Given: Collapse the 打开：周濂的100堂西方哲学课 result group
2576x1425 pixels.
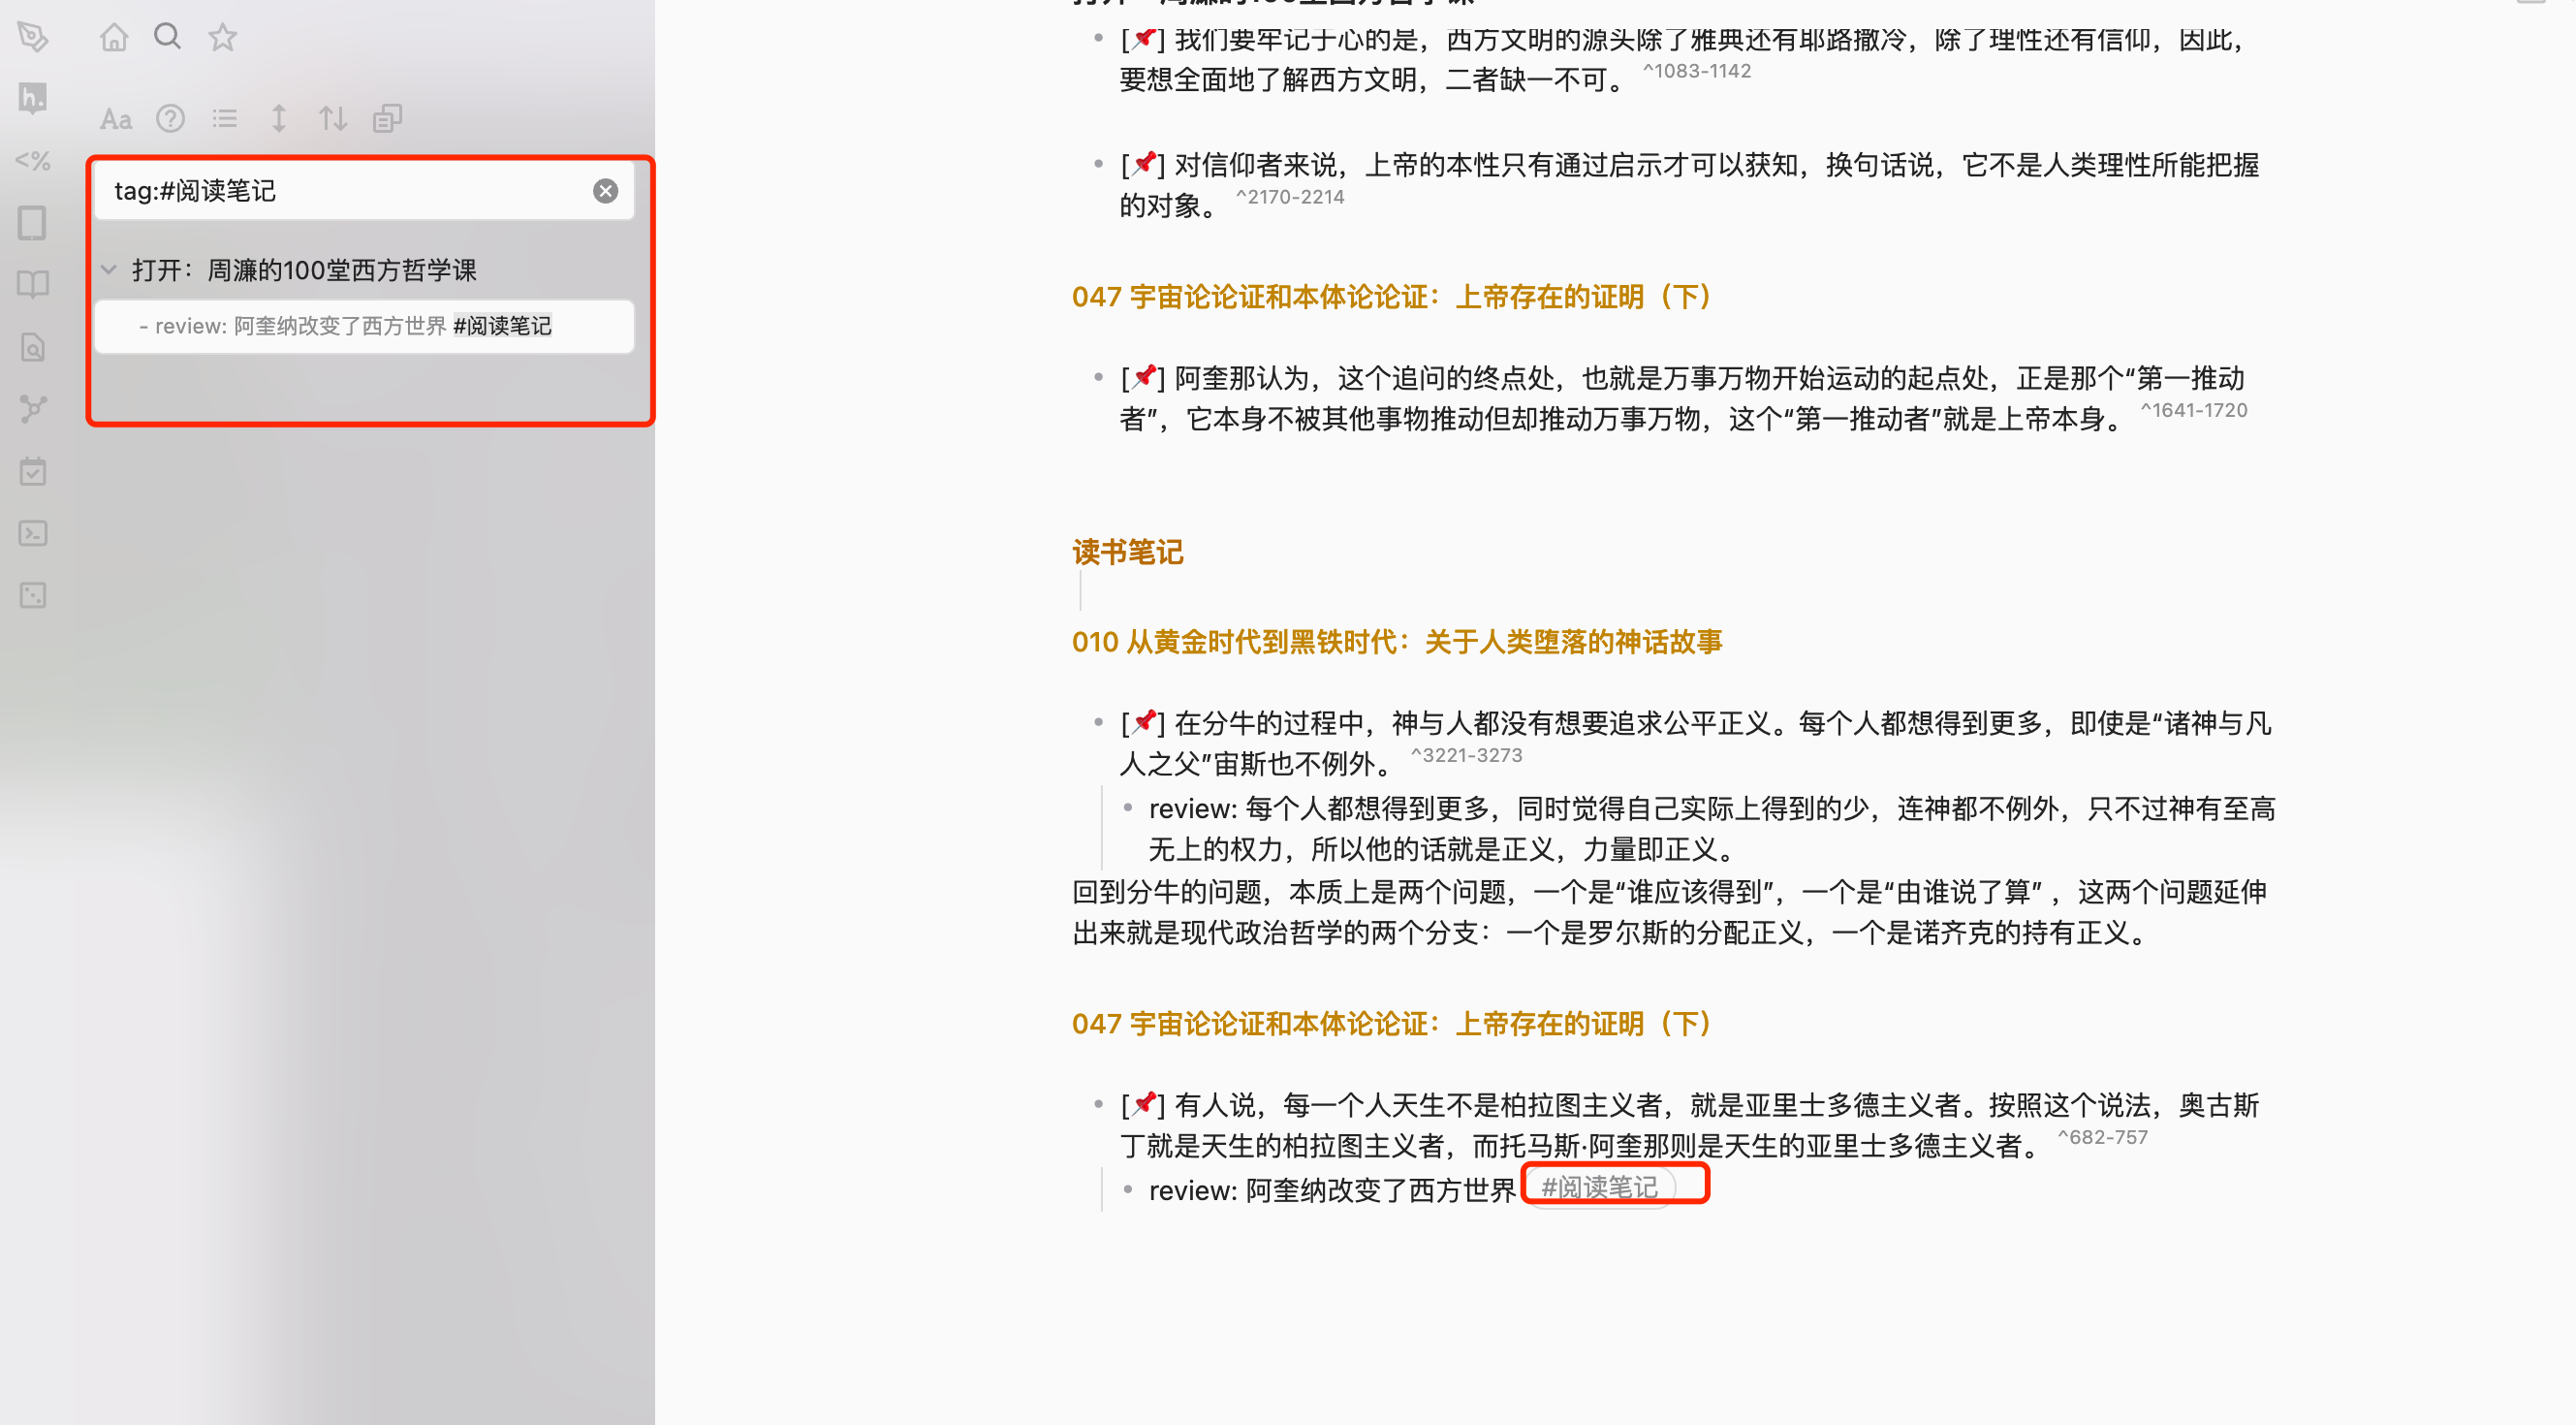Looking at the screenshot, I should click(x=110, y=269).
